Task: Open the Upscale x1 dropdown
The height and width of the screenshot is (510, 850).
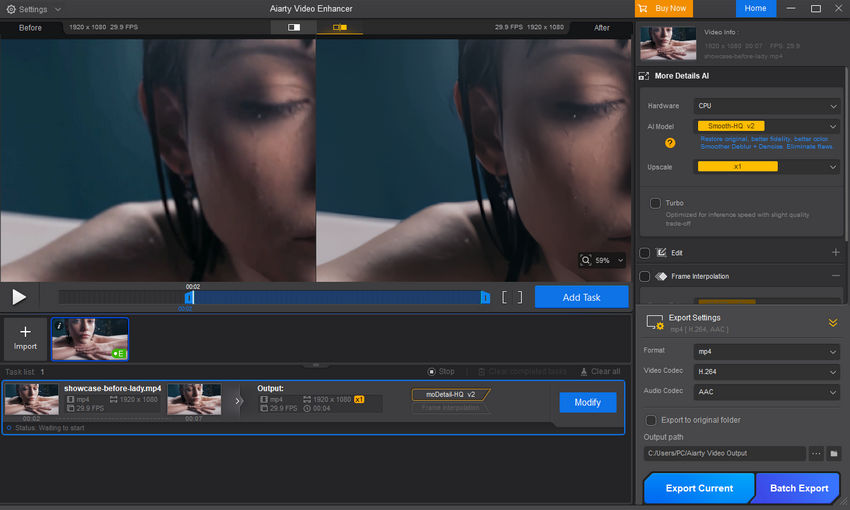Action: pos(767,167)
